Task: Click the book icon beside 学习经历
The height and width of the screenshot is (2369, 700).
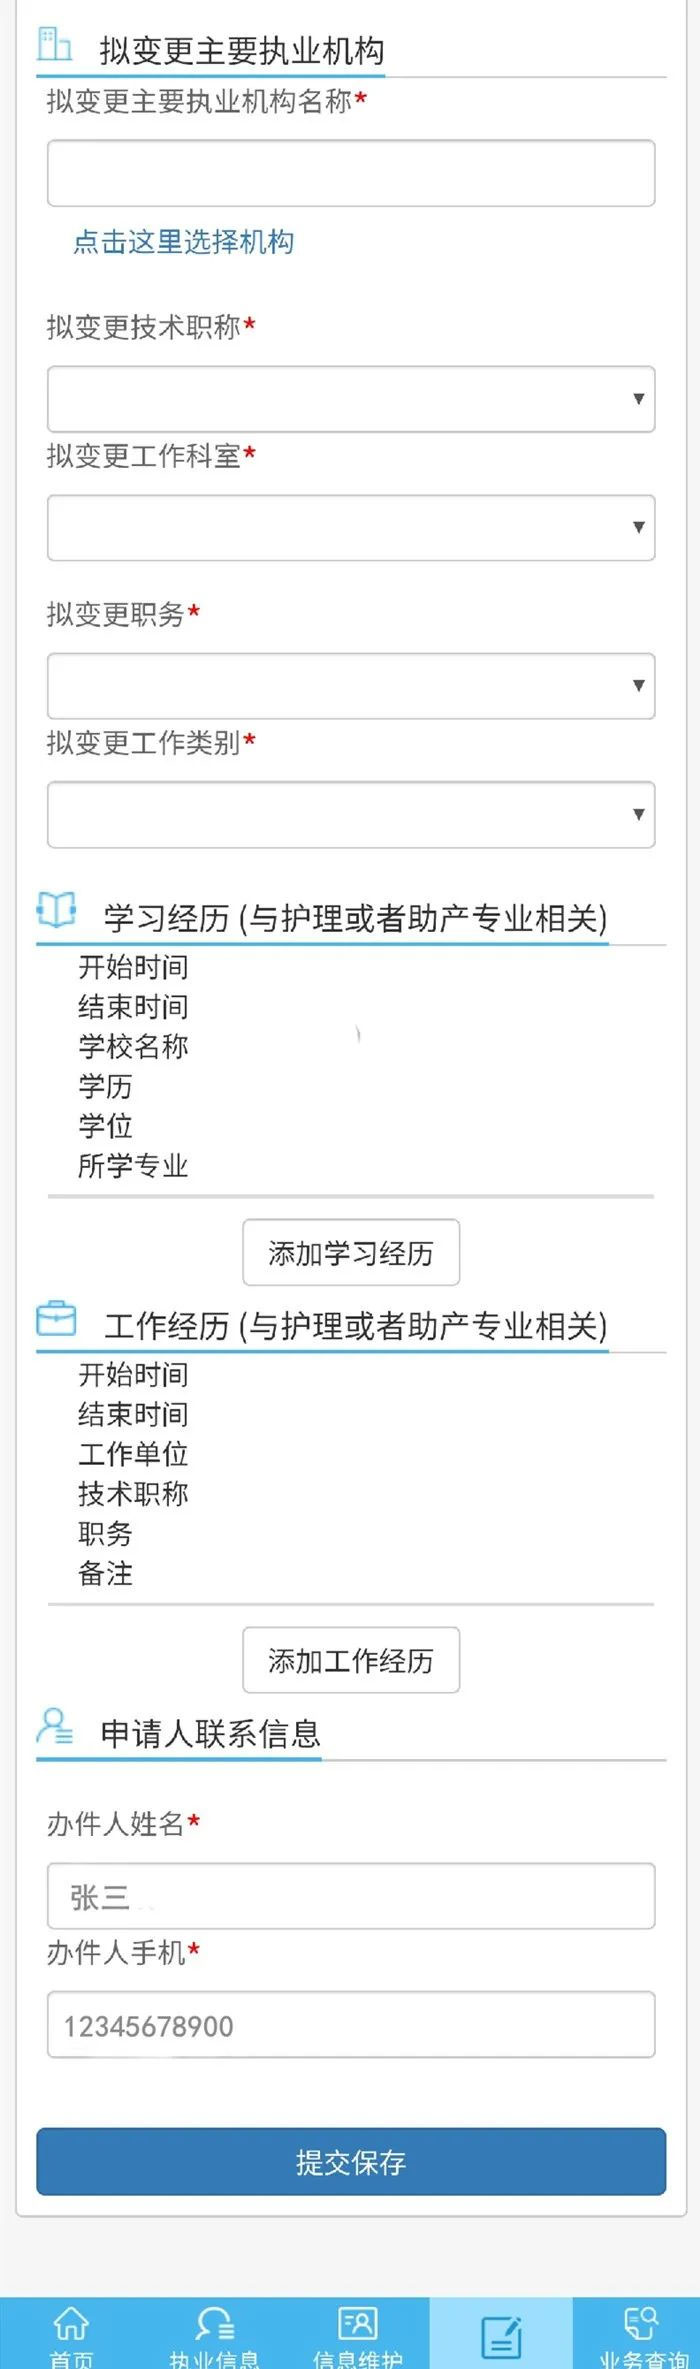Action: (56, 909)
